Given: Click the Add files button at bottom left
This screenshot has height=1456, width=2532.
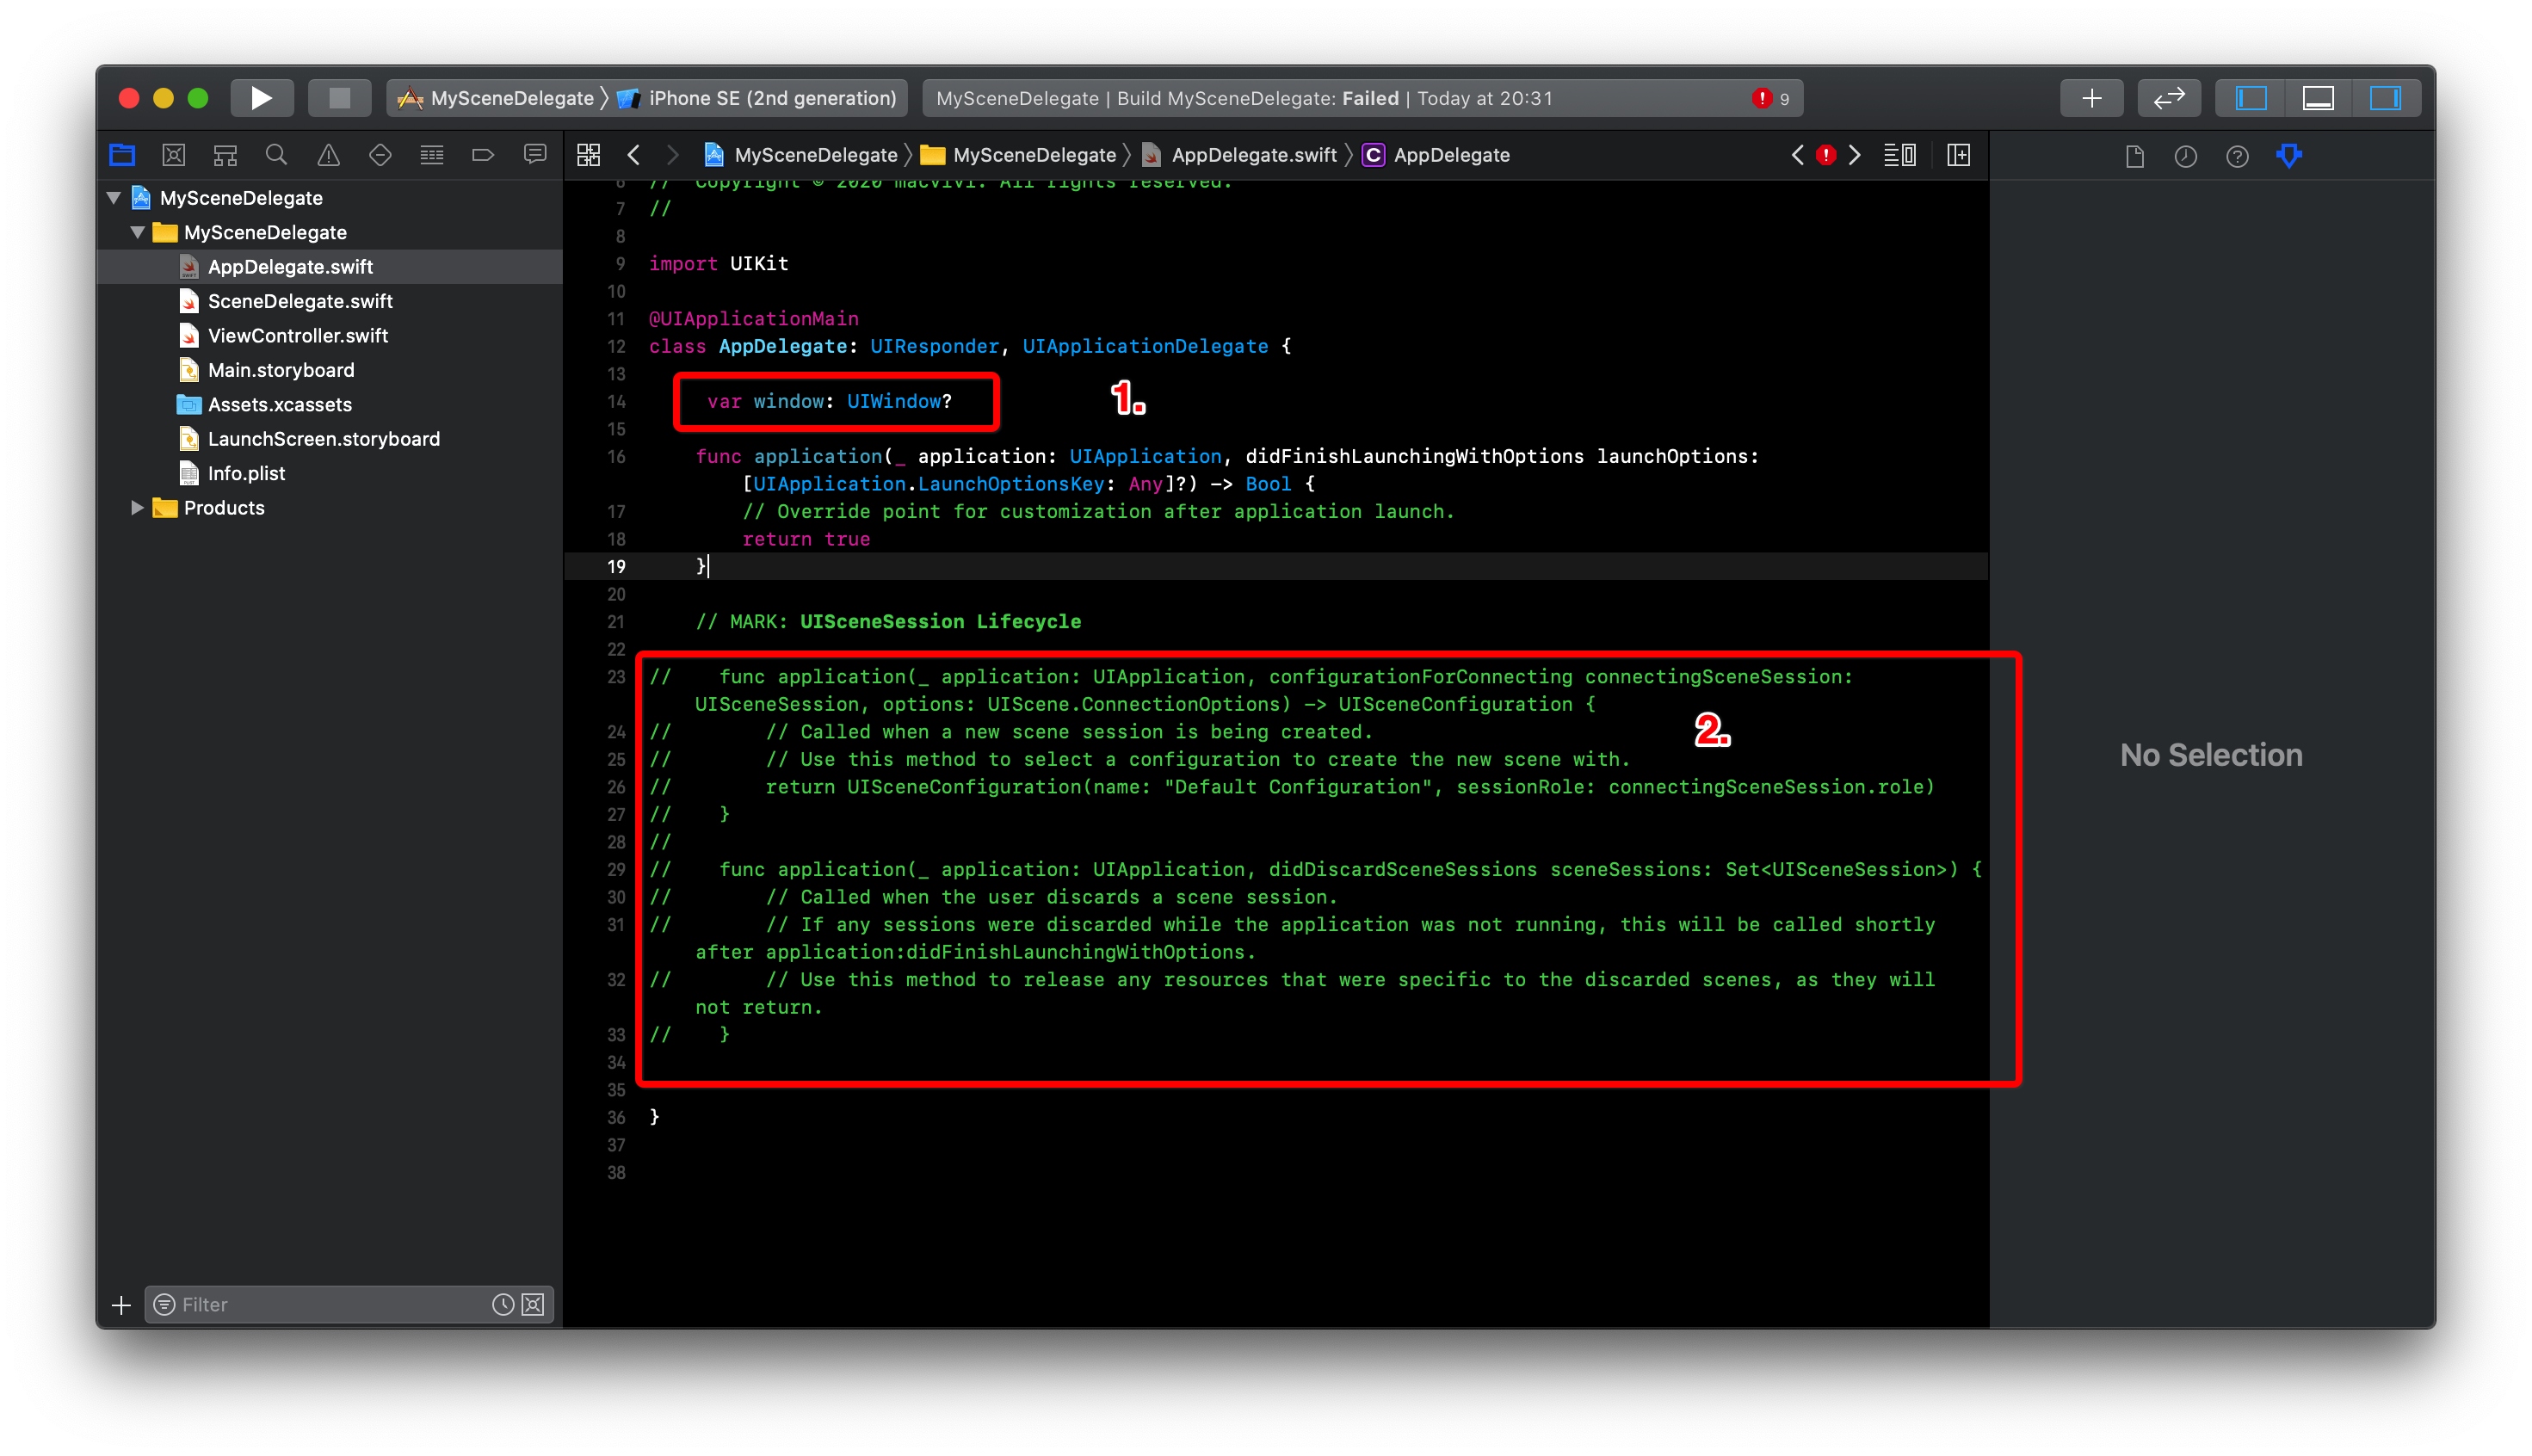Looking at the screenshot, I should [121, 1303].
